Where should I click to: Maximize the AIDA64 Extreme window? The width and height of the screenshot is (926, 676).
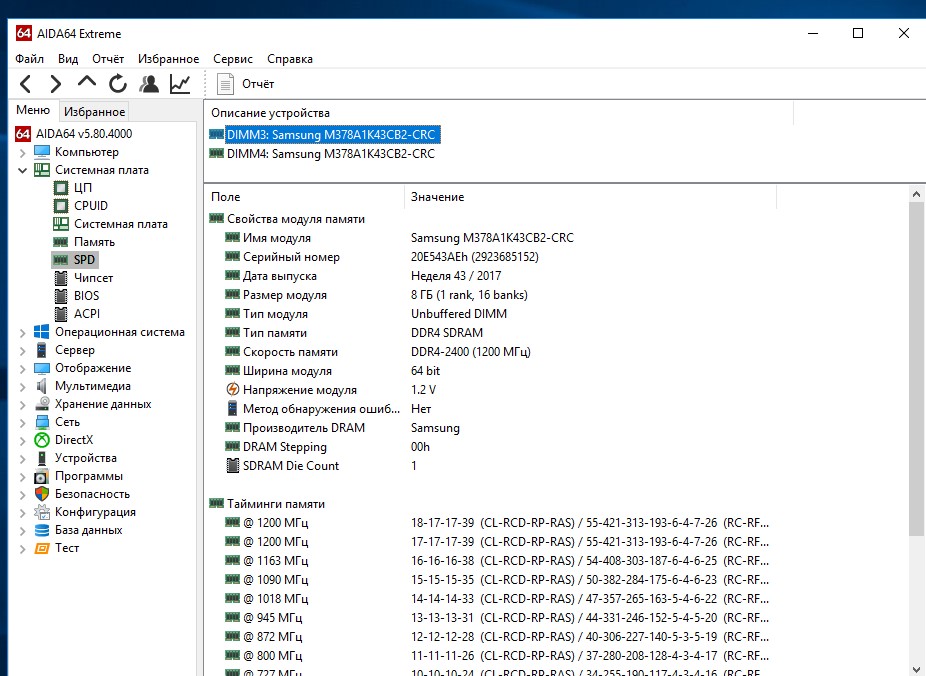858,34
